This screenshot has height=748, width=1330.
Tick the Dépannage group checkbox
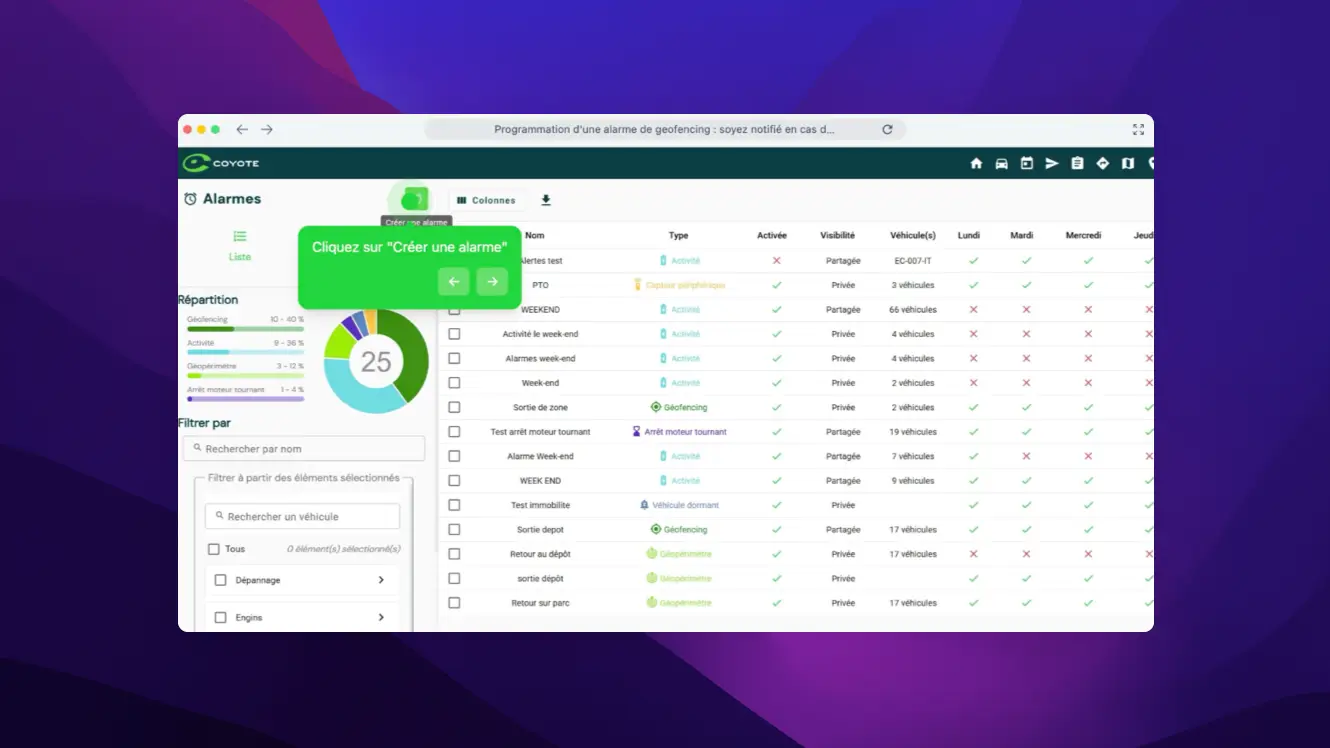point(221,580)
